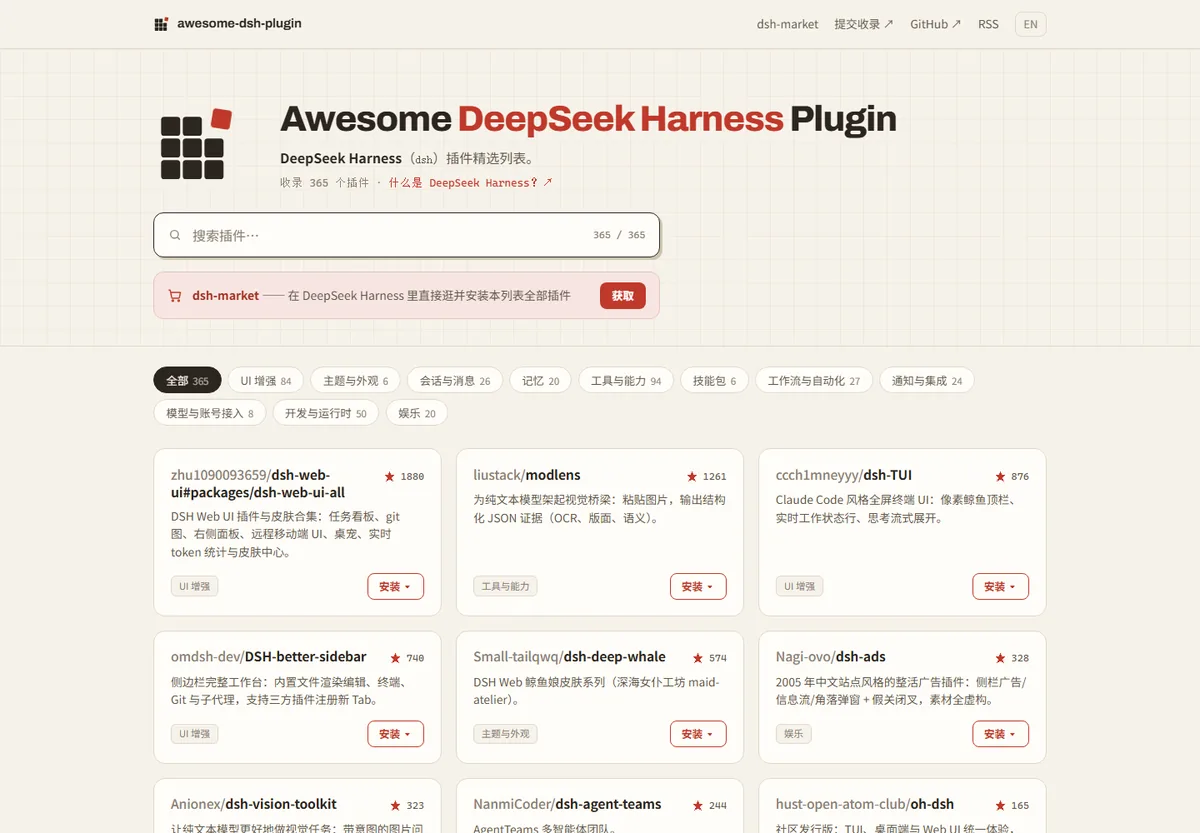Screen dimensions: 1200x833
Task: Click the 娱乐 tag on dsh-ads card
Action: click(x=794, y=734)
